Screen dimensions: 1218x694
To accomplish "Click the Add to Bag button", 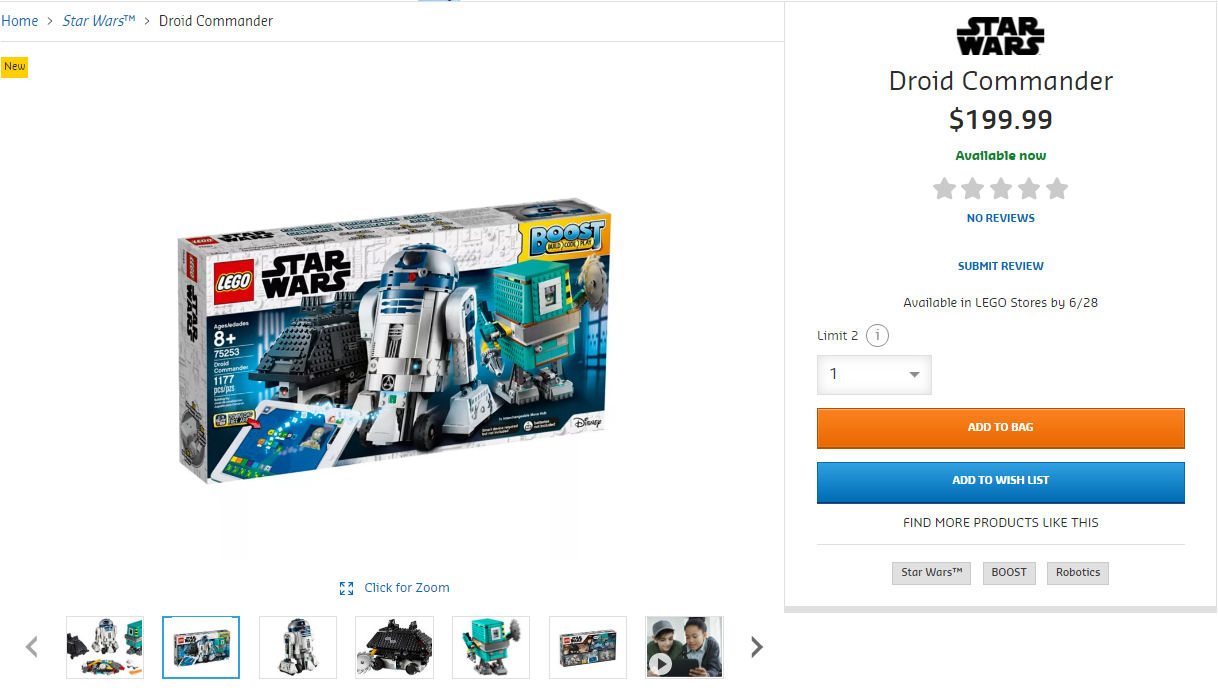I will point(1001,428).
